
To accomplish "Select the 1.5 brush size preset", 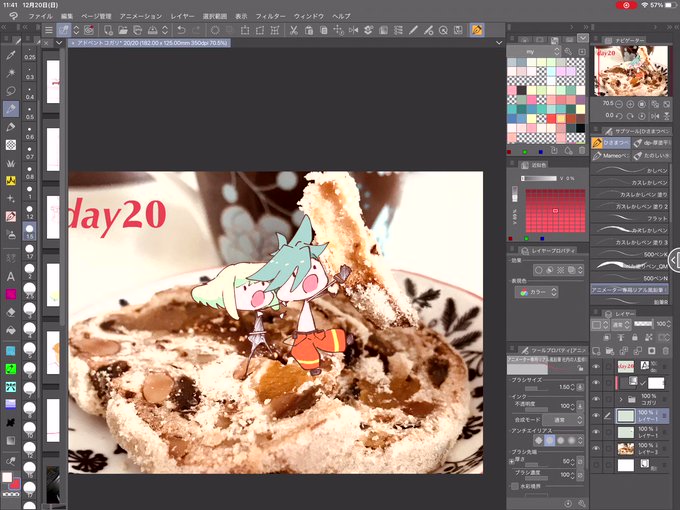I will tap(29, 231).
